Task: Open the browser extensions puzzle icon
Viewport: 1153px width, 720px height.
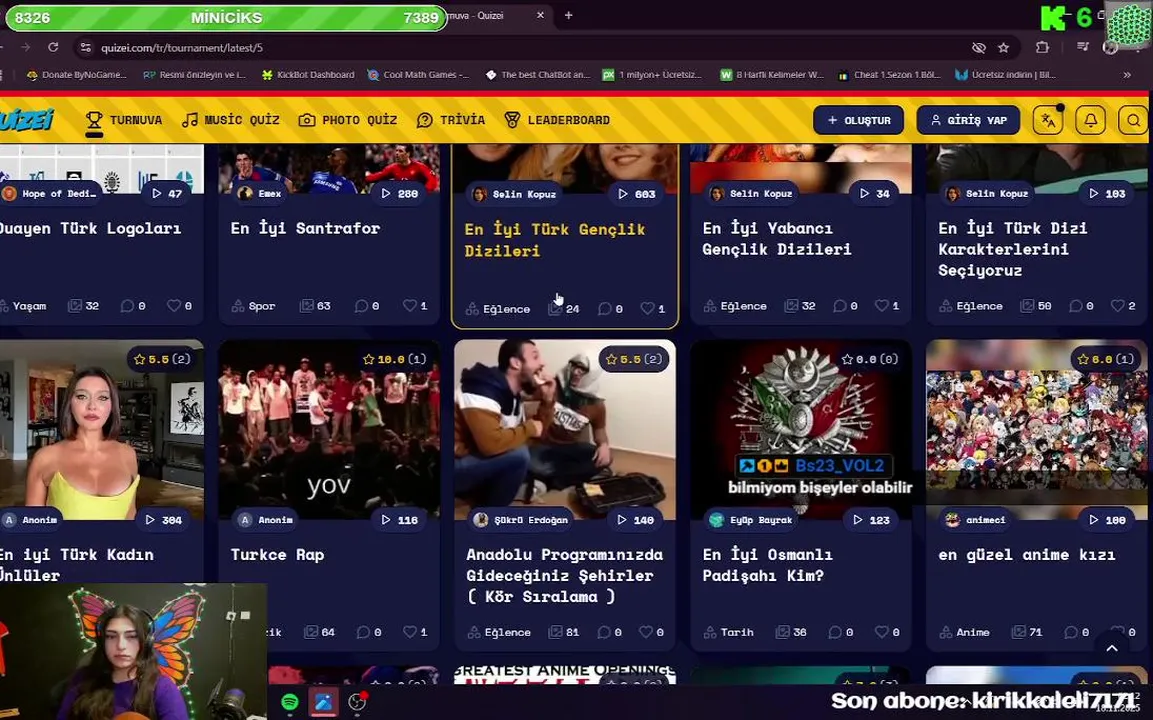Action: (x=1042, y=48)
